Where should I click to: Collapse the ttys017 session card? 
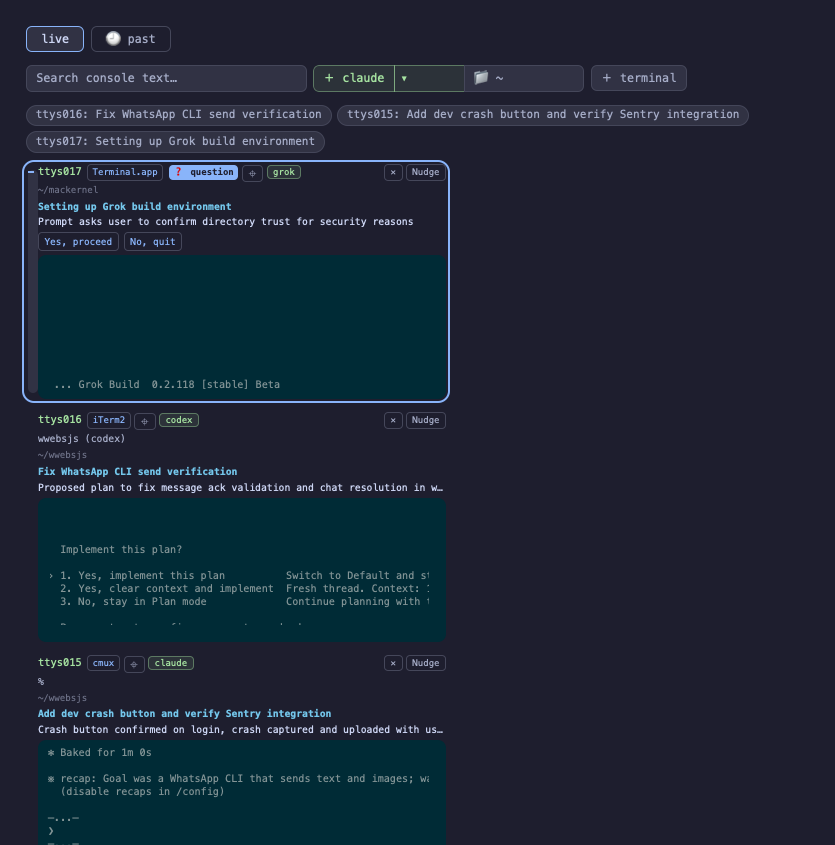pos(31,172)
